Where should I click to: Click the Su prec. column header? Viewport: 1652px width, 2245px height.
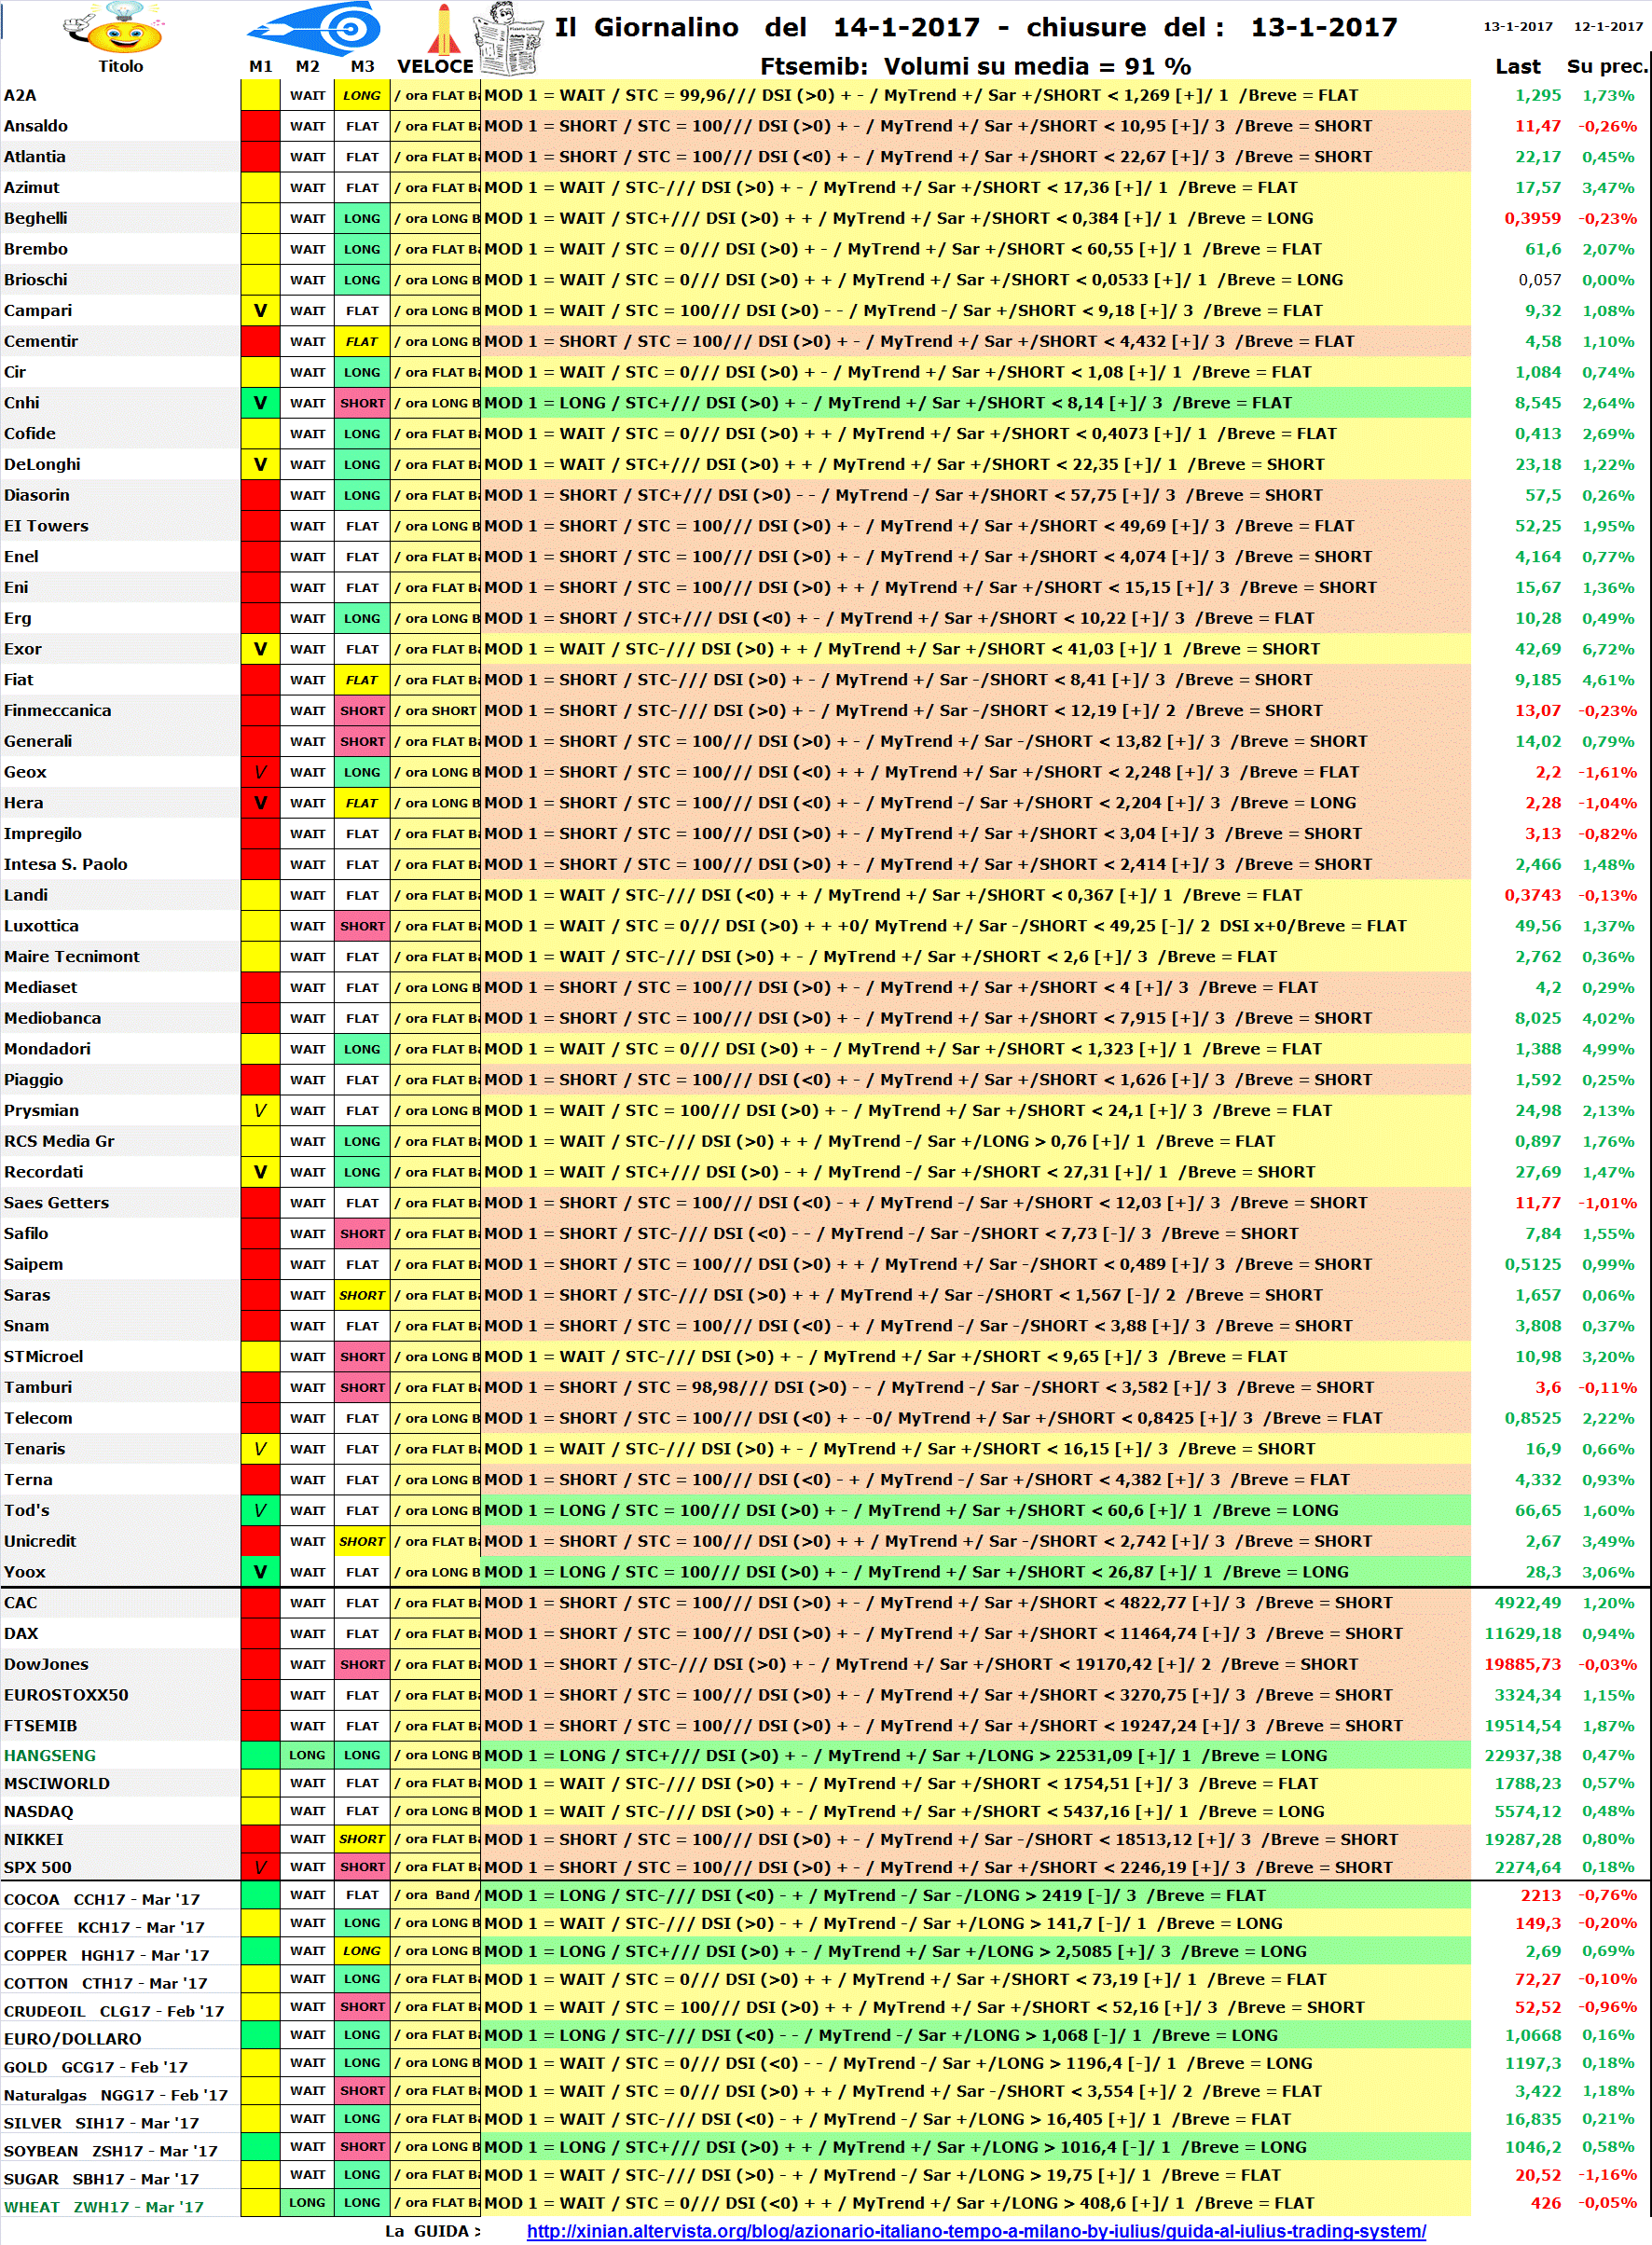click(x=1607, y=66)
